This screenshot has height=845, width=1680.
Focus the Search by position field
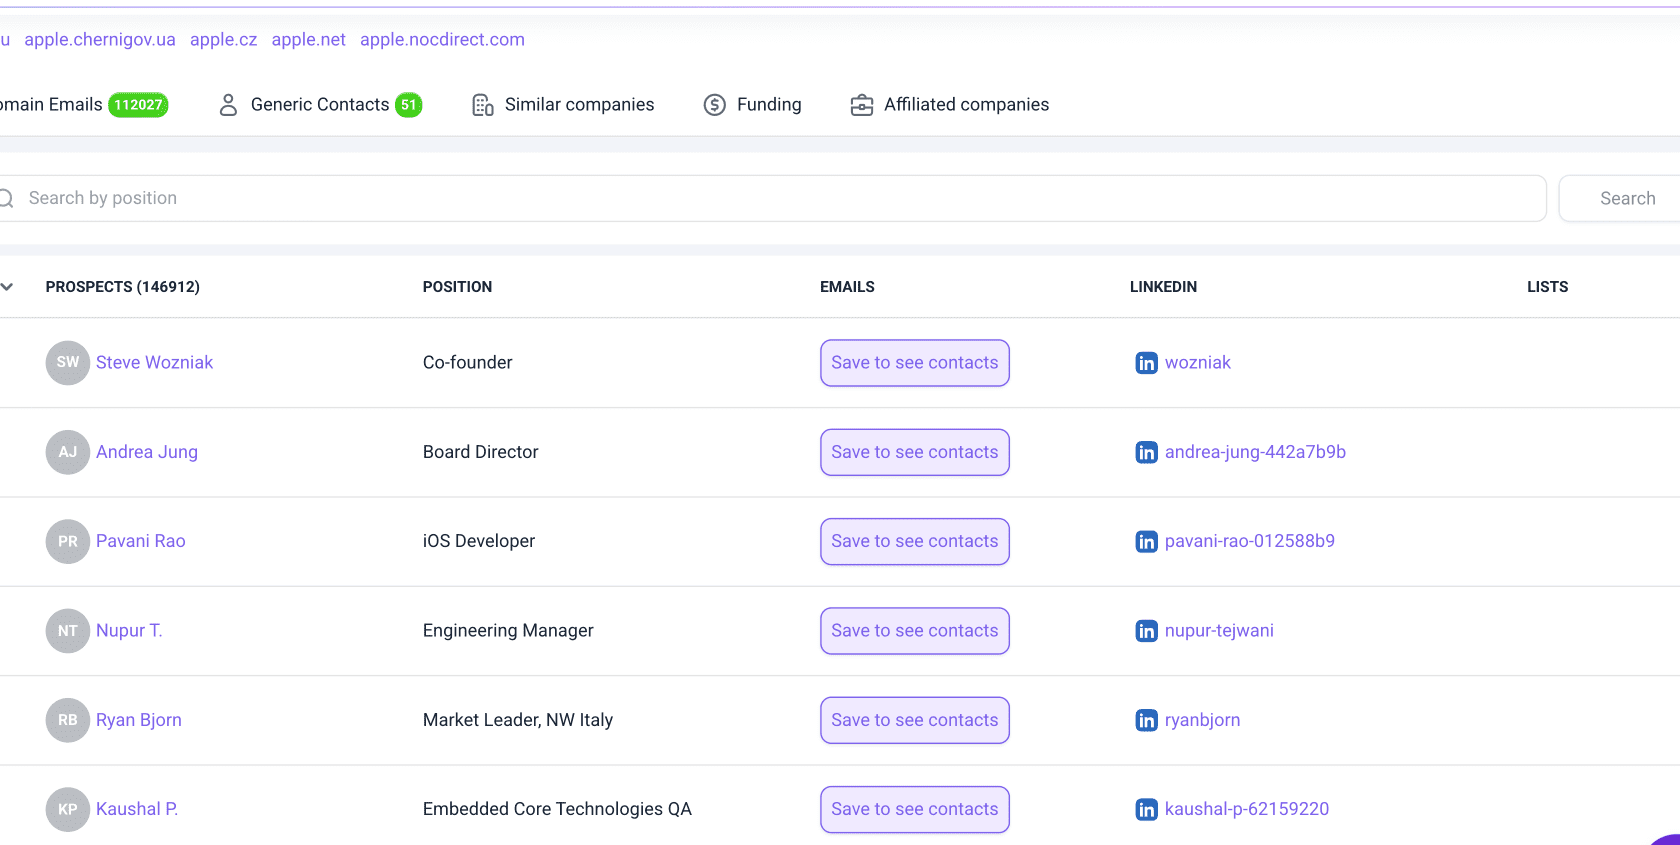coord(772,198)
